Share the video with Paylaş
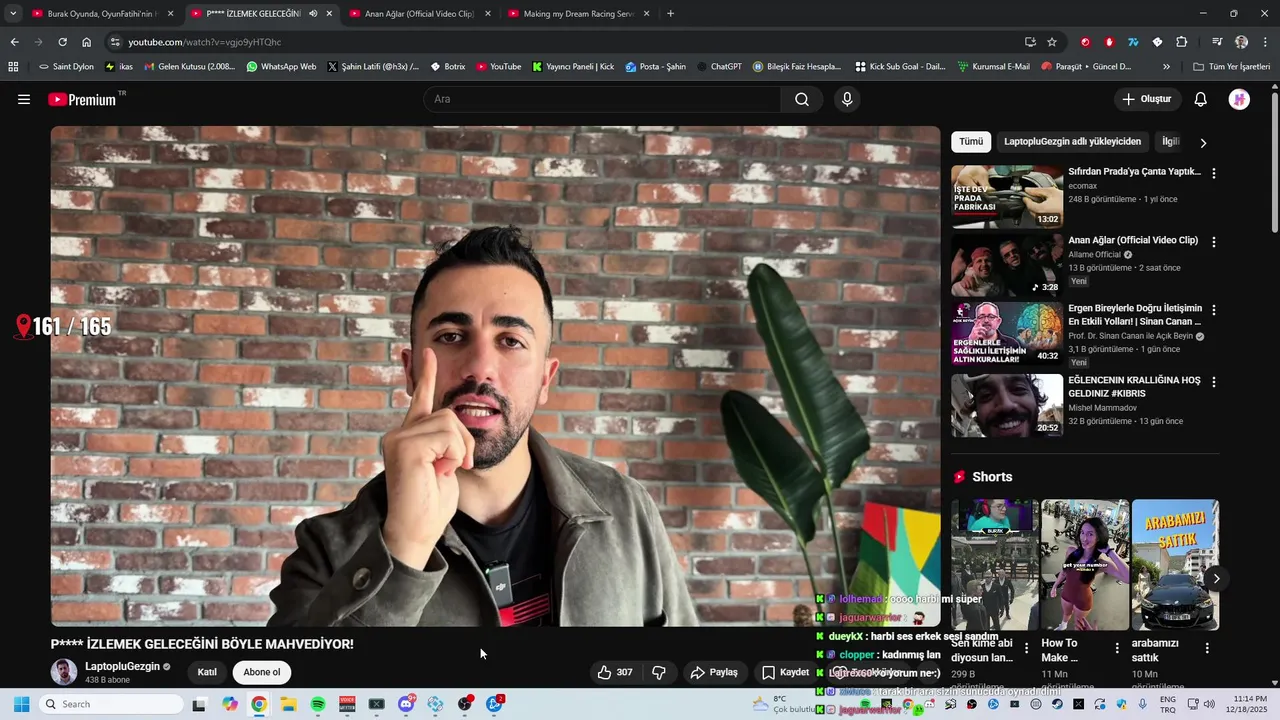Viewport: 1280px width, 720px height. pos(714,672)
